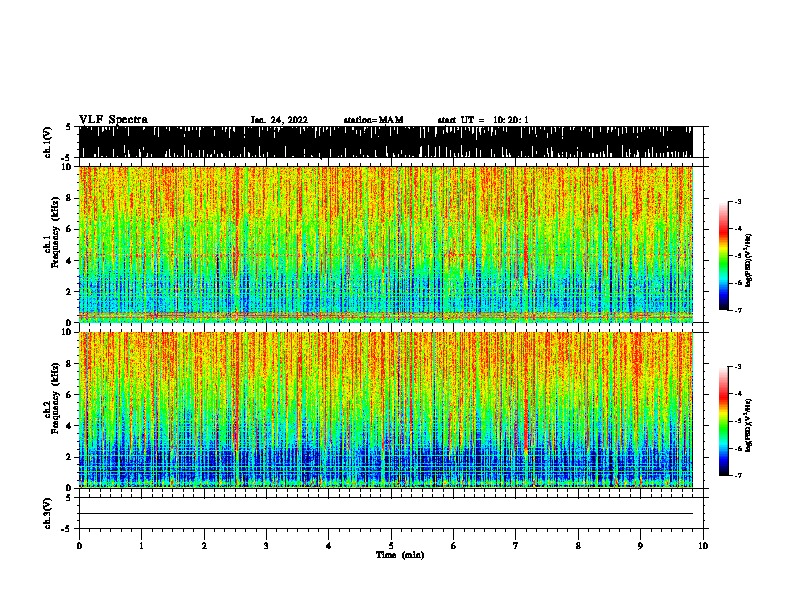The height and width of the screenshot is (612, 792).
Task: Click the "ch.3(V)" axis label
Action: 47,514
